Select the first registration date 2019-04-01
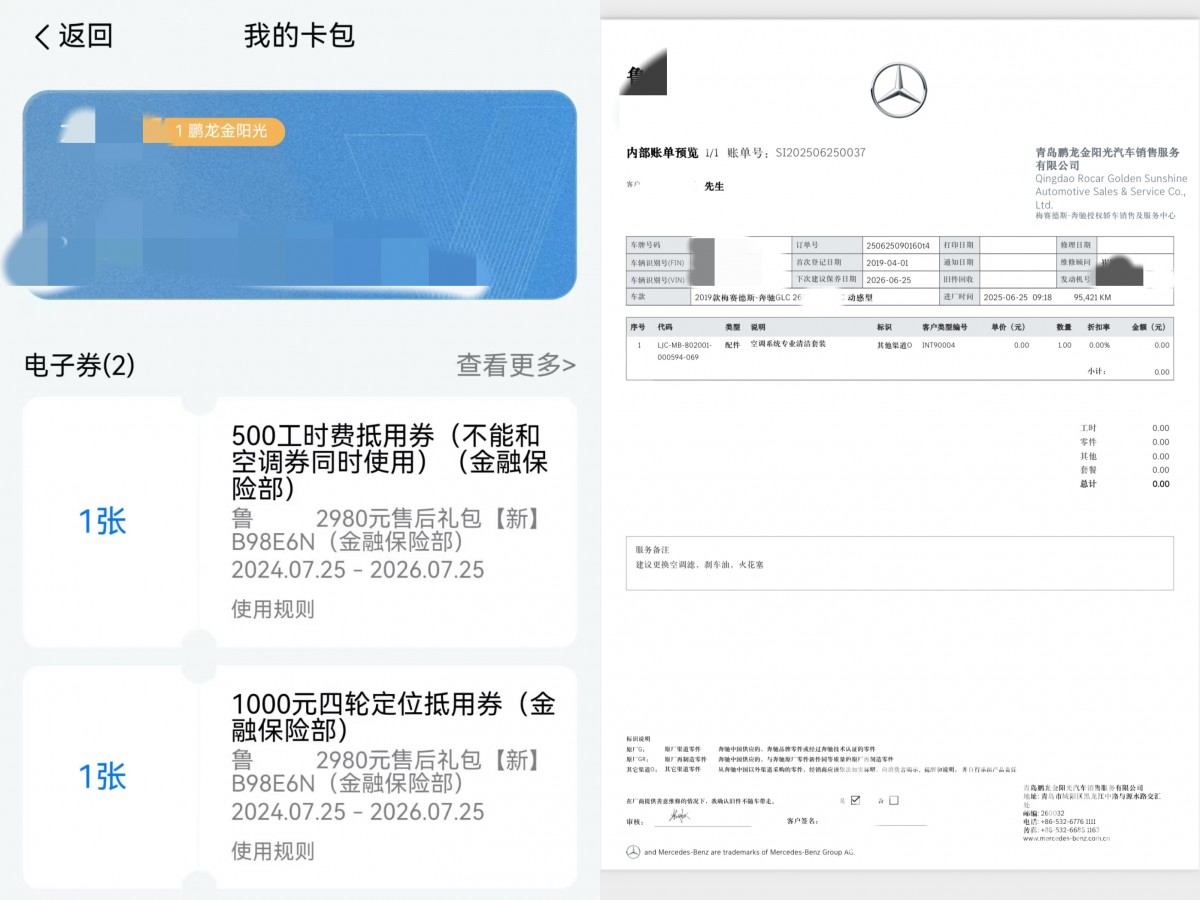1200x900 pixels. tap(888, 262)
